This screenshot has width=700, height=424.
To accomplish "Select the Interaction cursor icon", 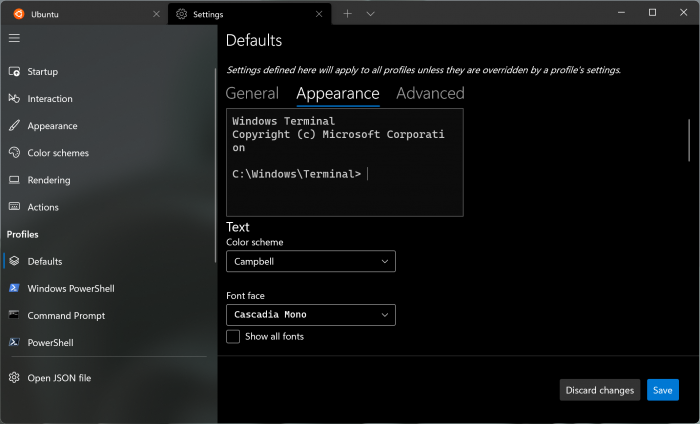I will pyautogui.click(x=14, y=99).
